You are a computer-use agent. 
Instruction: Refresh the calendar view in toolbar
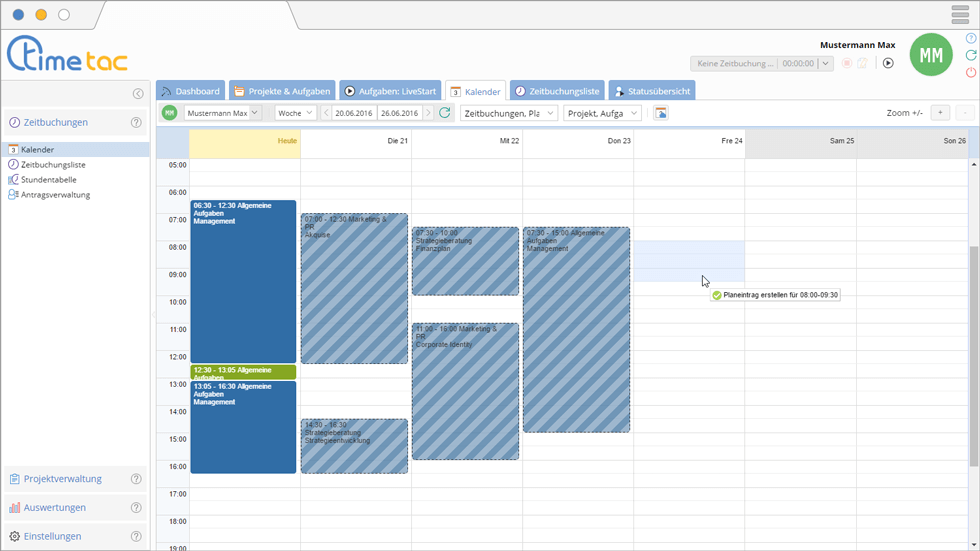pyautogui.click(x=445, y=113)
